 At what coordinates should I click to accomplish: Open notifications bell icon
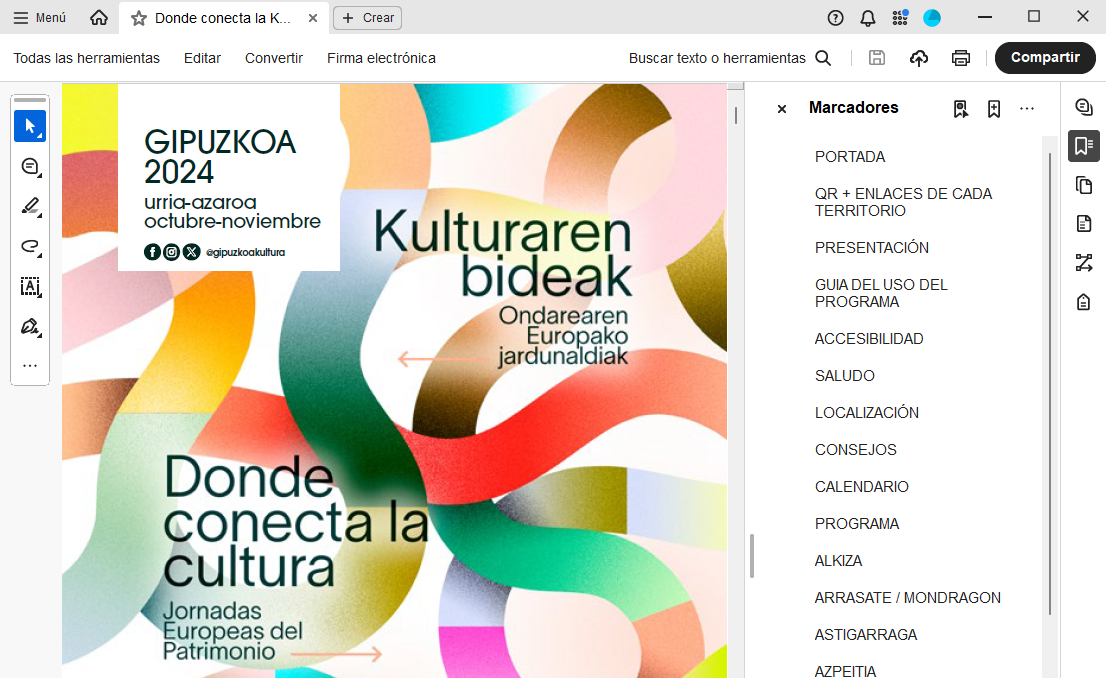tap(868, 18)
